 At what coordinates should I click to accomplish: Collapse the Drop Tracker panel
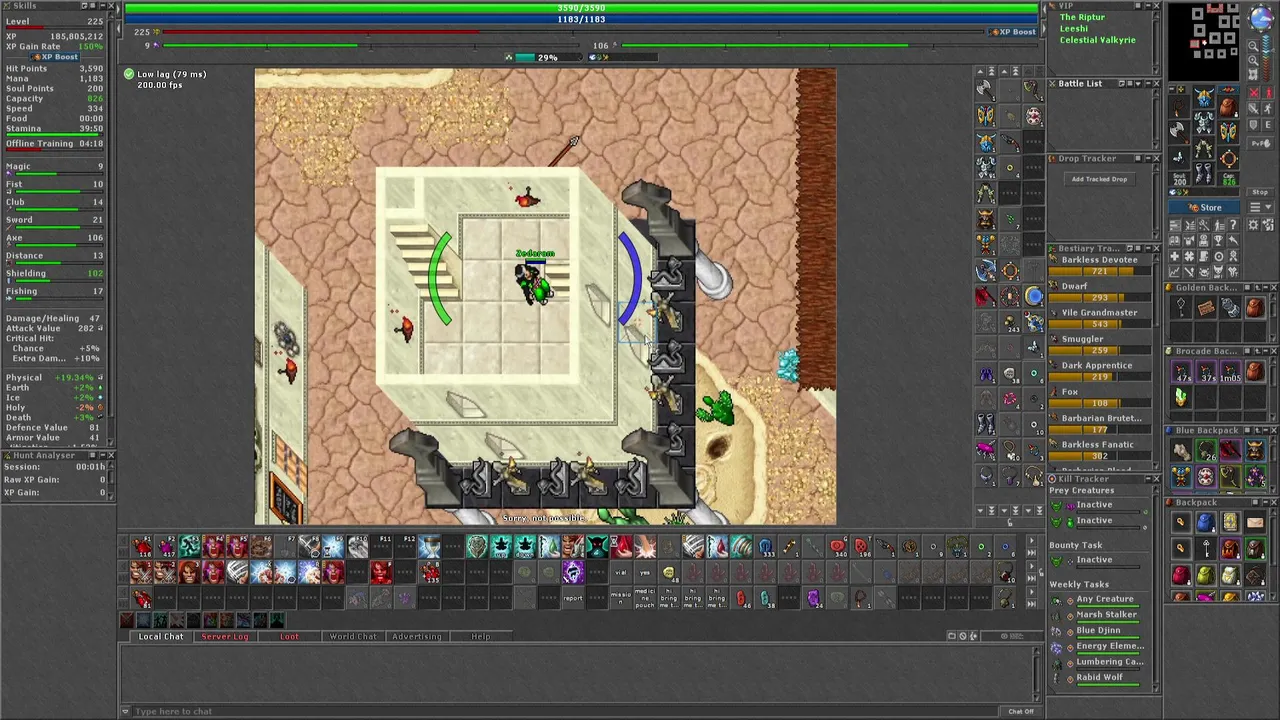pyautogui.click(x=1148, y=158)
